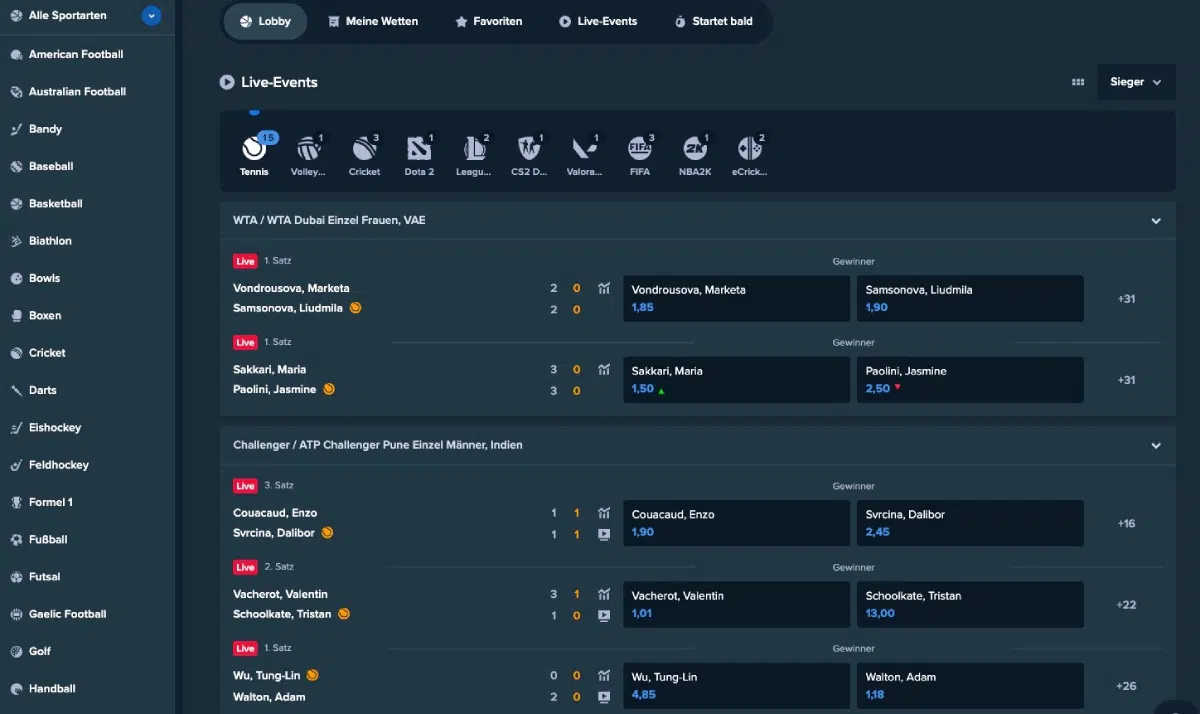The image size is (1200, 714).
Task: Open the Favoriten tab
Action: (489, 21)
